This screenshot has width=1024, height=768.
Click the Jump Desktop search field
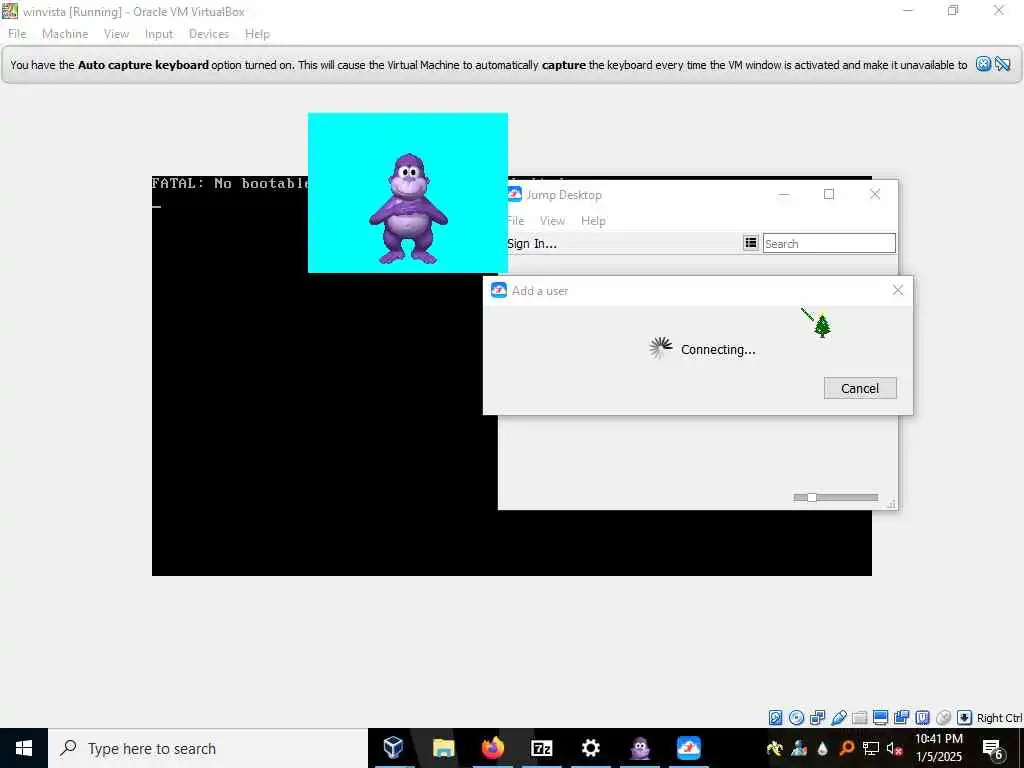[829, 243]
